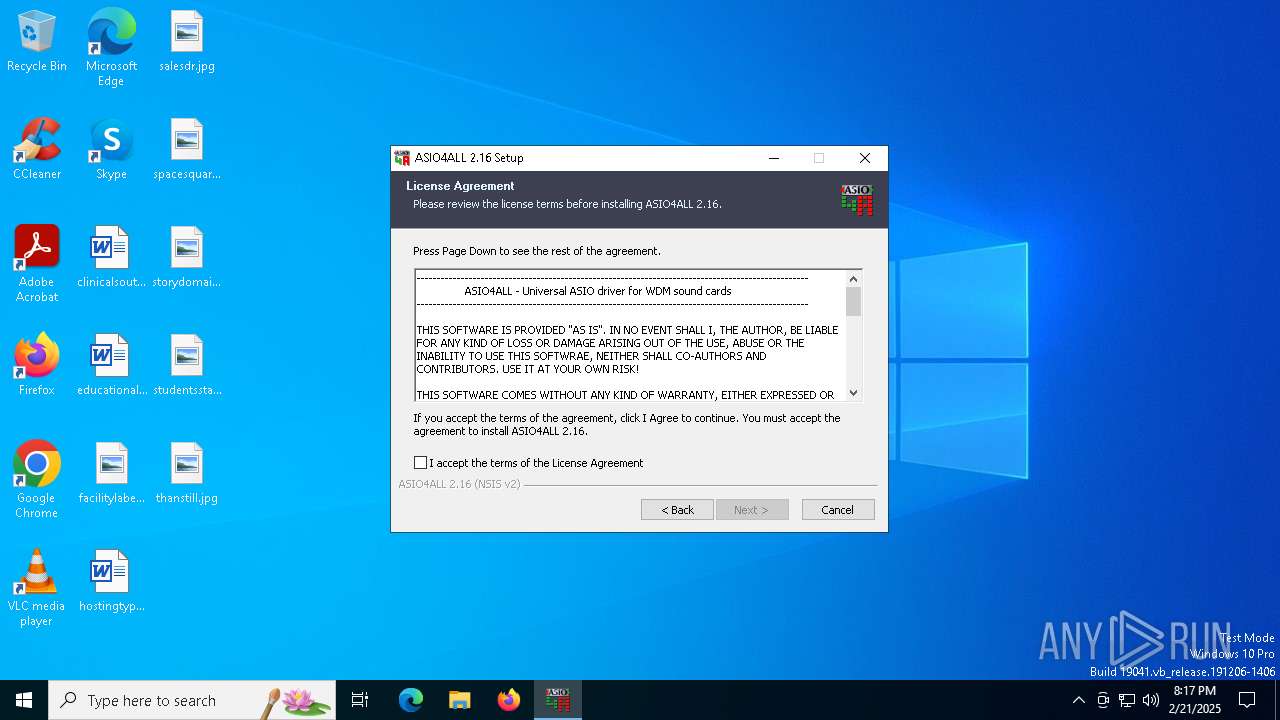Select the studentssta... image file
Image resolution: width=1280 pixels, height=720 pixels.
(x=187, y=364)
